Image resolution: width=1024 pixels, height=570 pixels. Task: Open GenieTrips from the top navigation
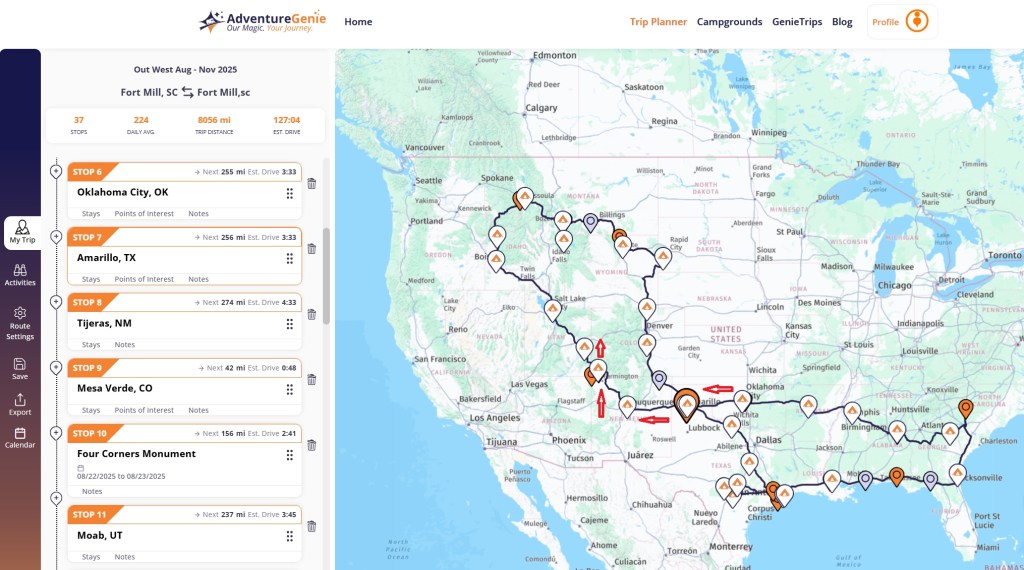click(x=797, y=22)
